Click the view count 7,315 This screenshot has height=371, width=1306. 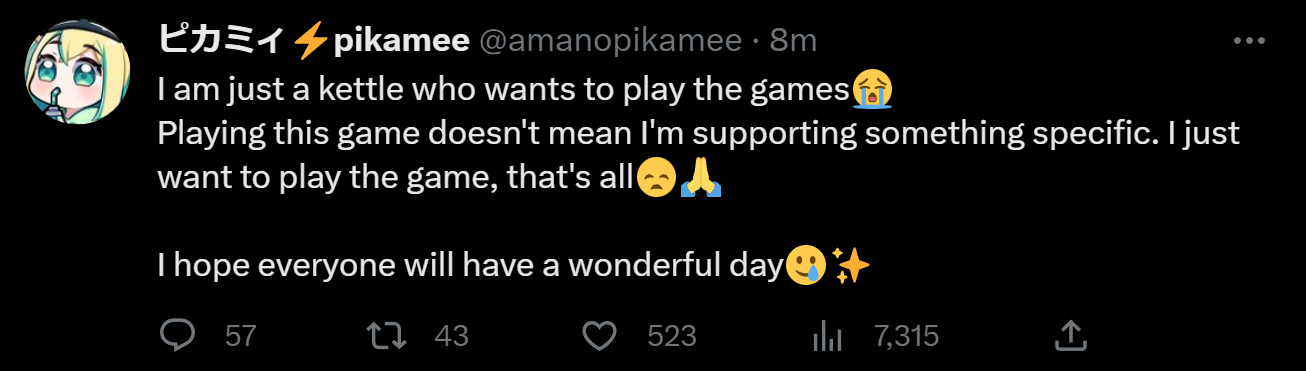click(x=906, y=336)
